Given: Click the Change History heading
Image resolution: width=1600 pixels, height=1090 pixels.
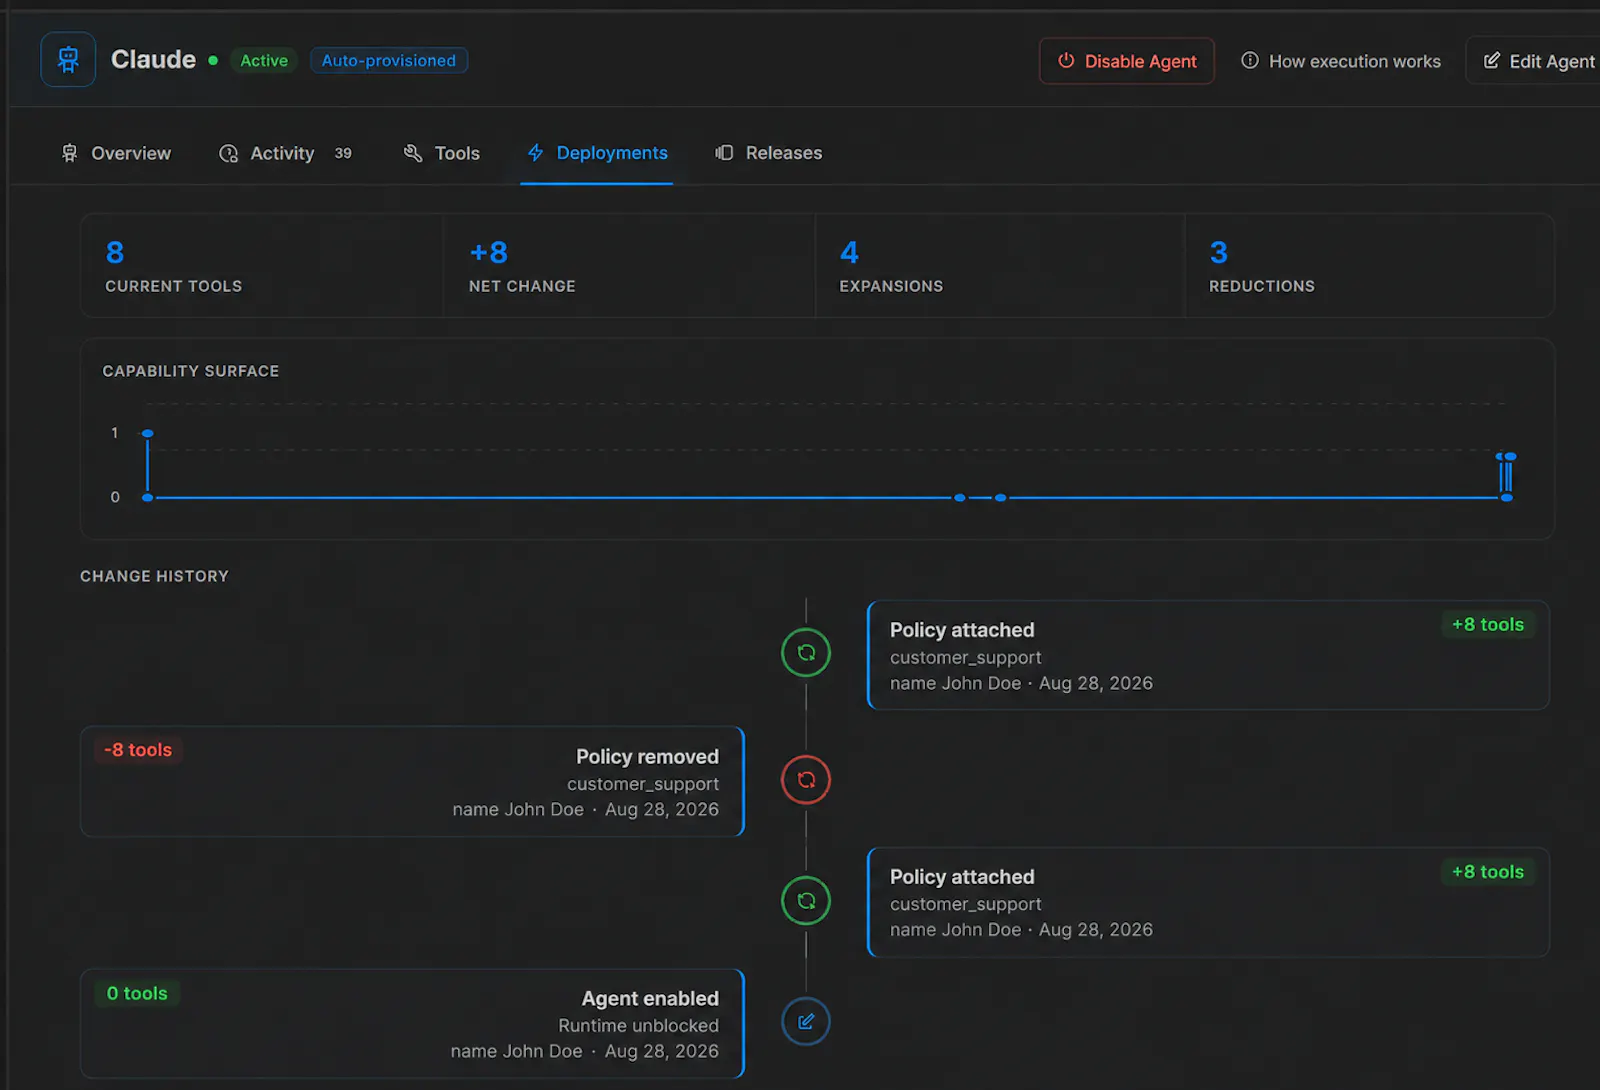Looking at the screenshot, I should (x=155, y=576).
